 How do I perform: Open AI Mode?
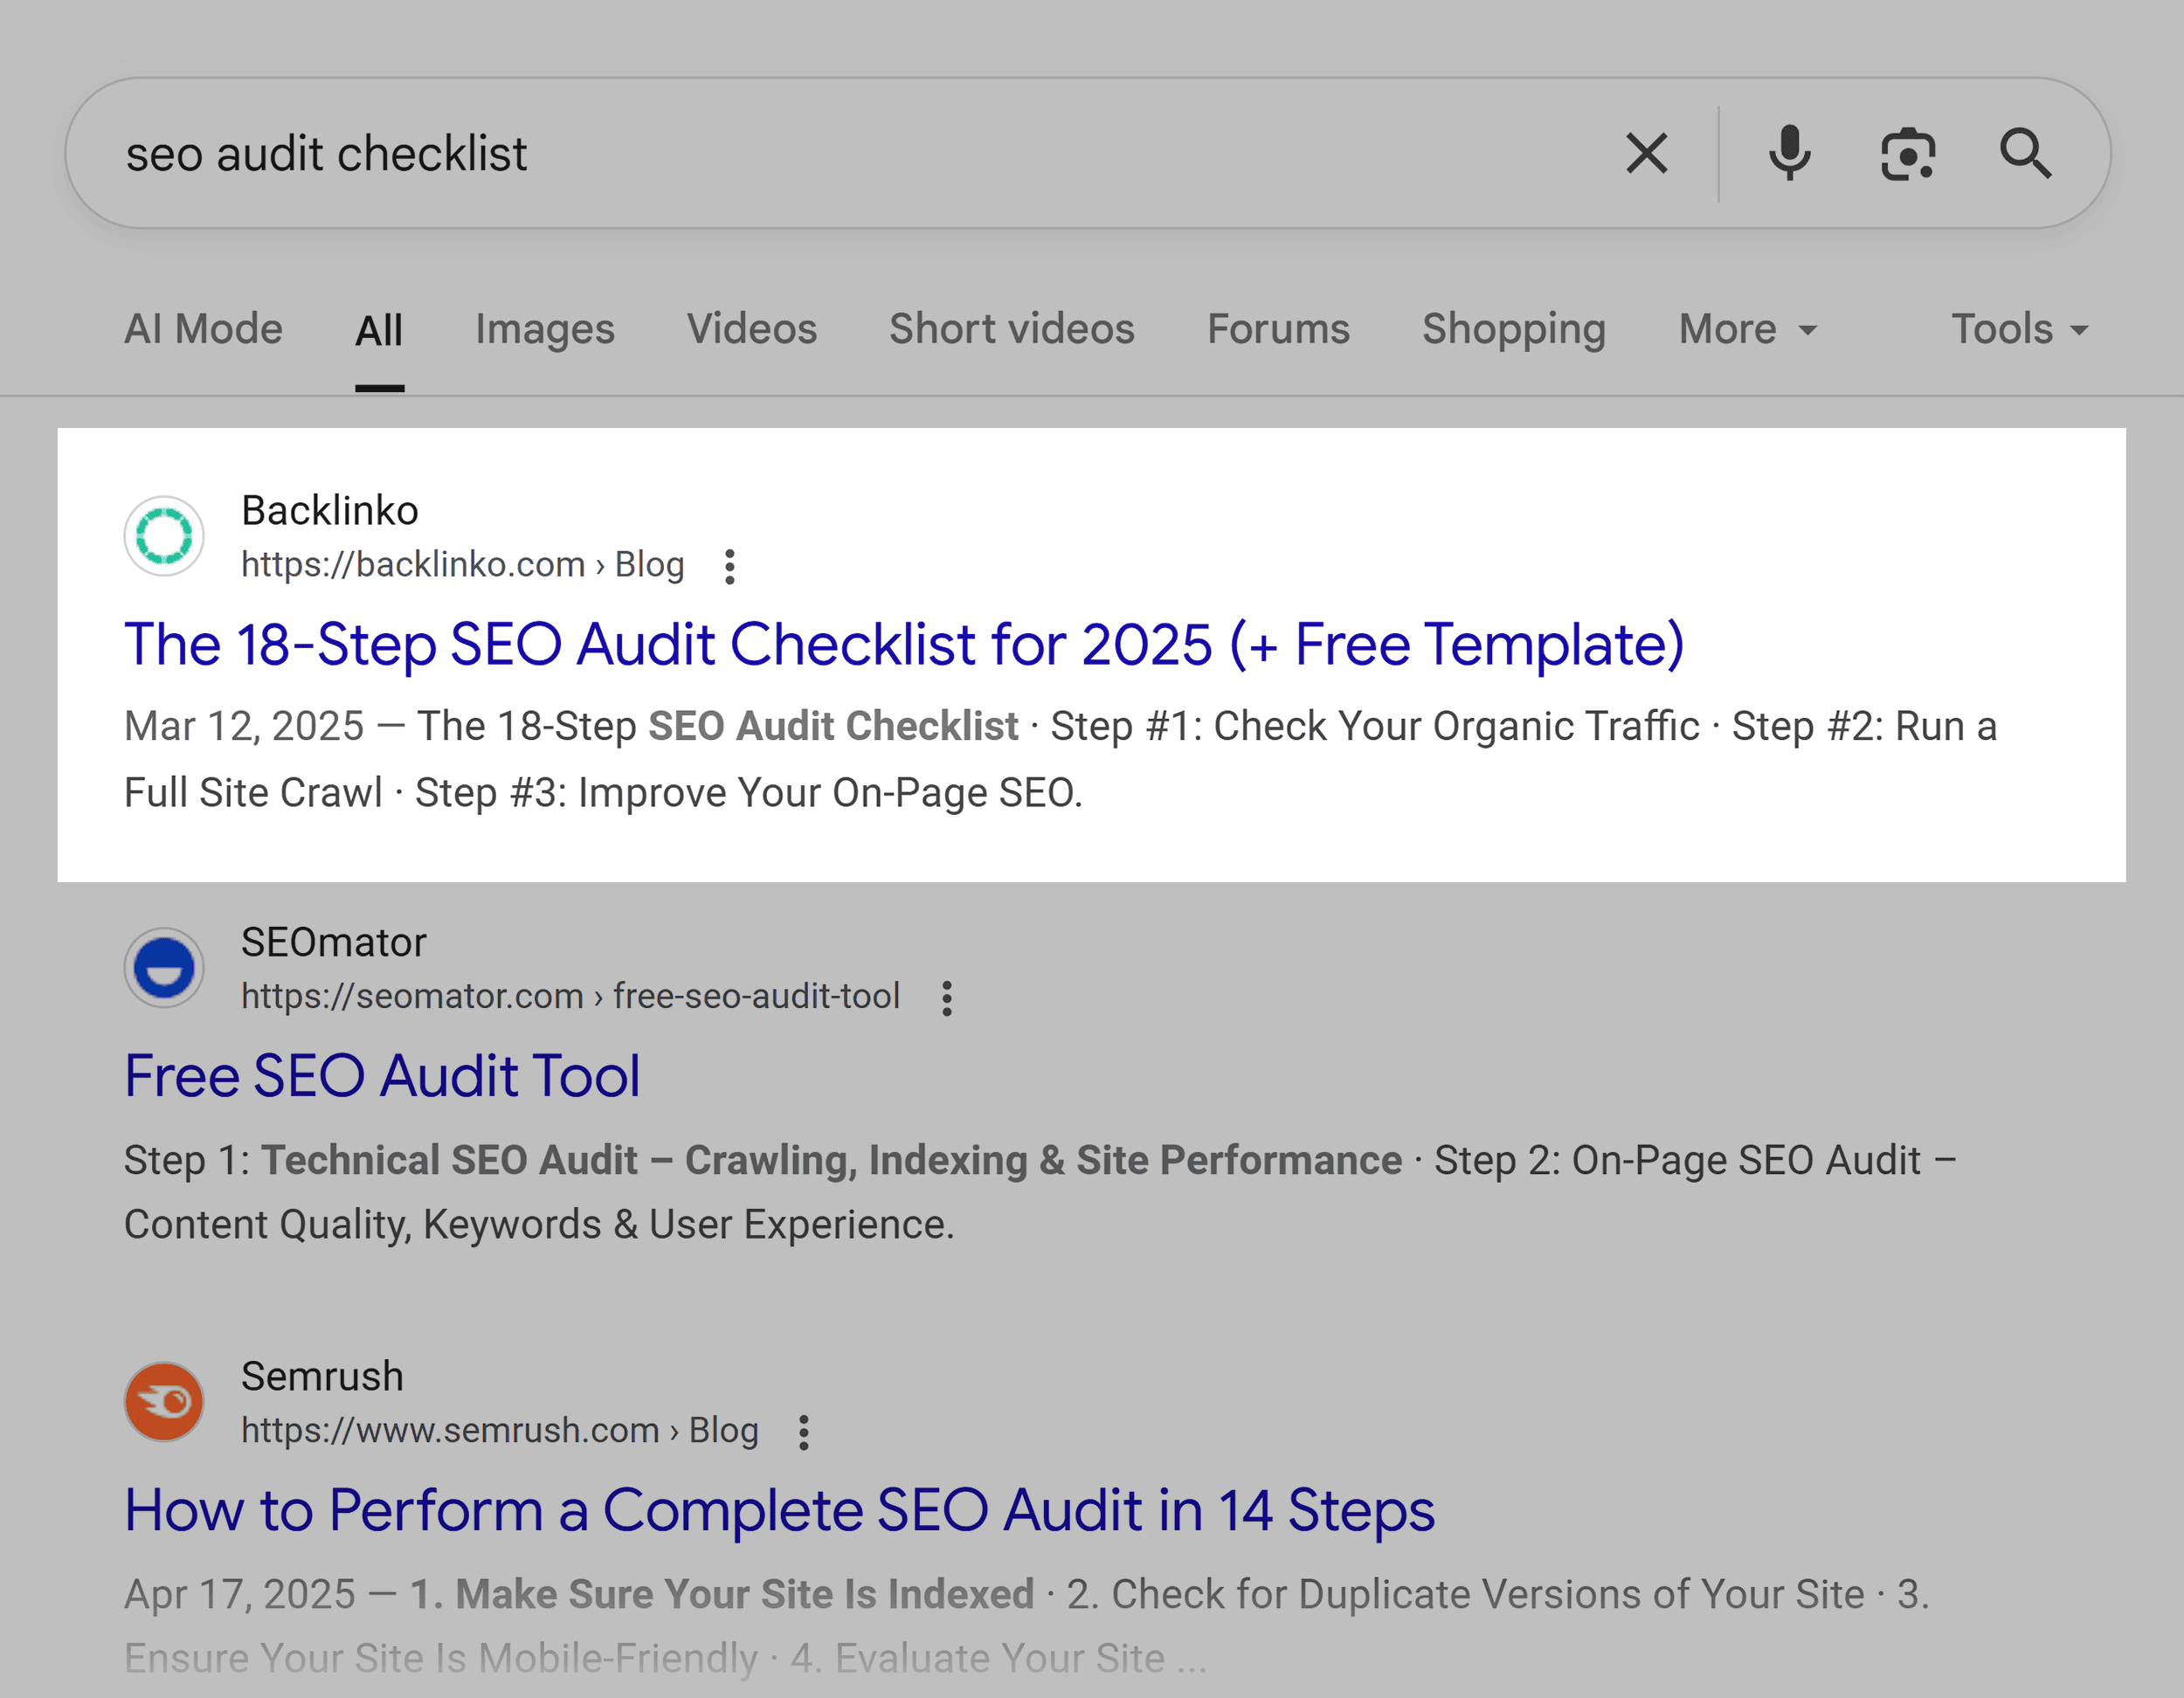pyautogui.click(x=202, y=329)
